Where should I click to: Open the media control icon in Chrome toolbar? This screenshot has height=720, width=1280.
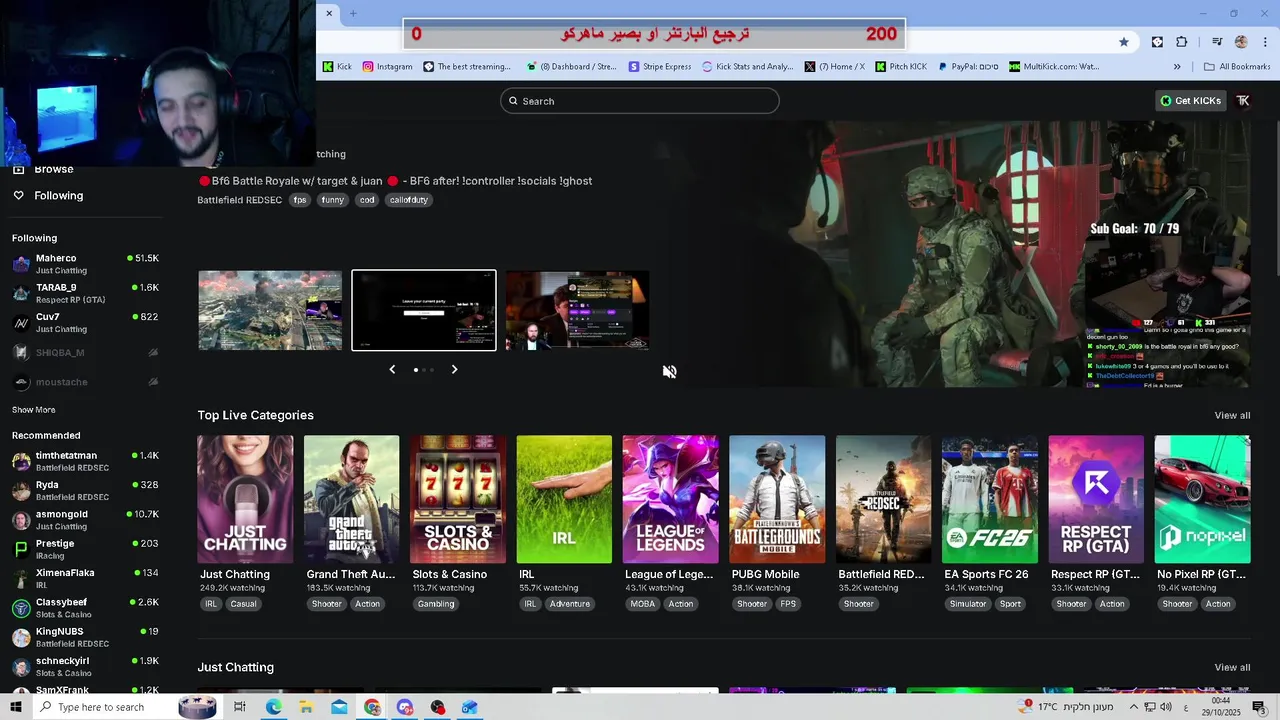(1217, 42)
